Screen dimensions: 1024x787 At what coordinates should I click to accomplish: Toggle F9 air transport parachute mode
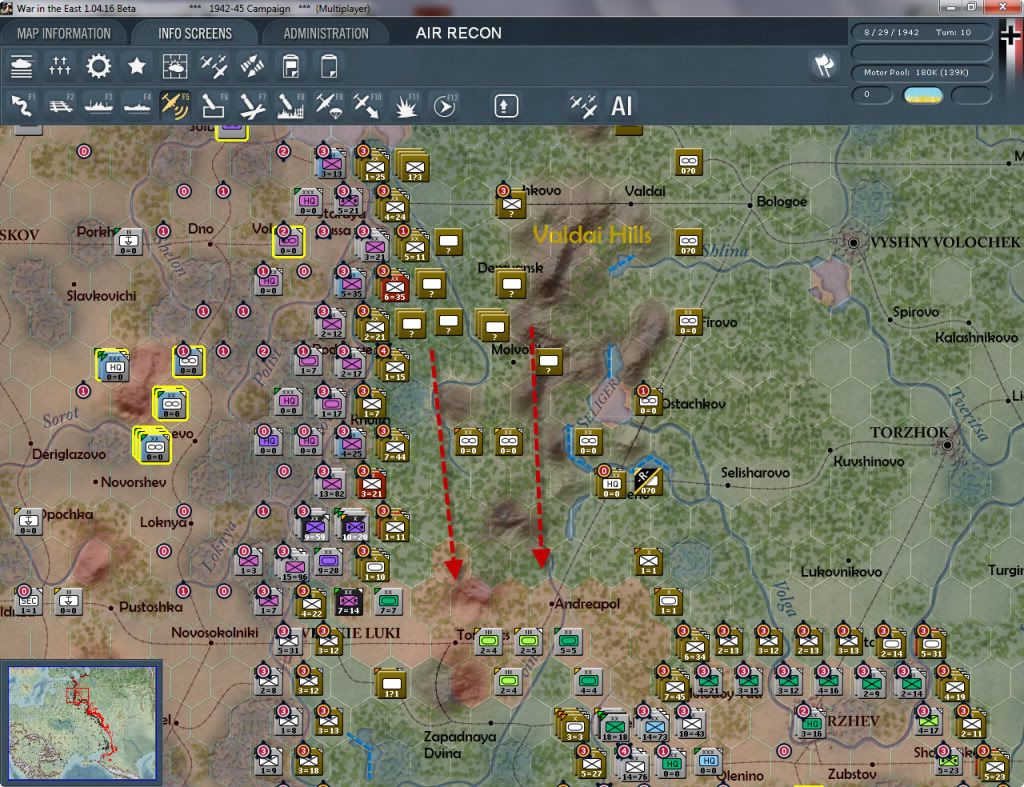coord(329,105)
